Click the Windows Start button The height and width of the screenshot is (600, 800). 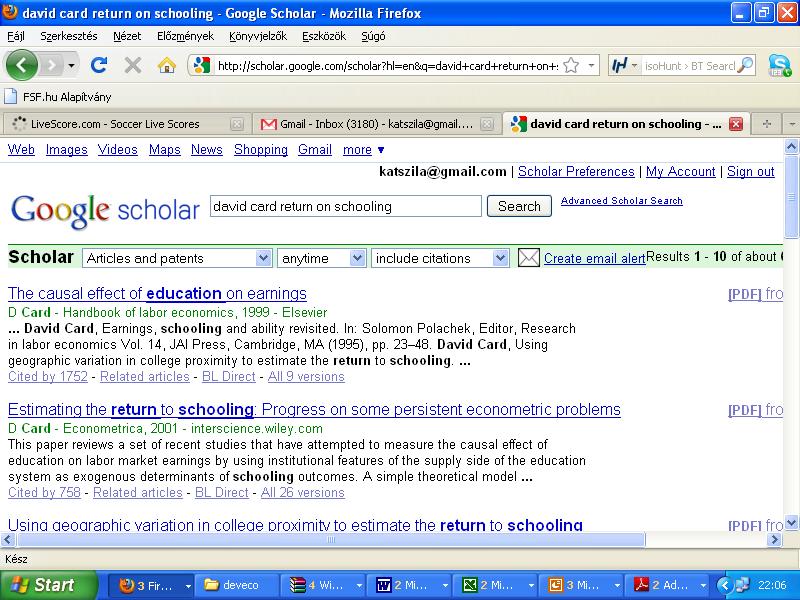point(49,585)
